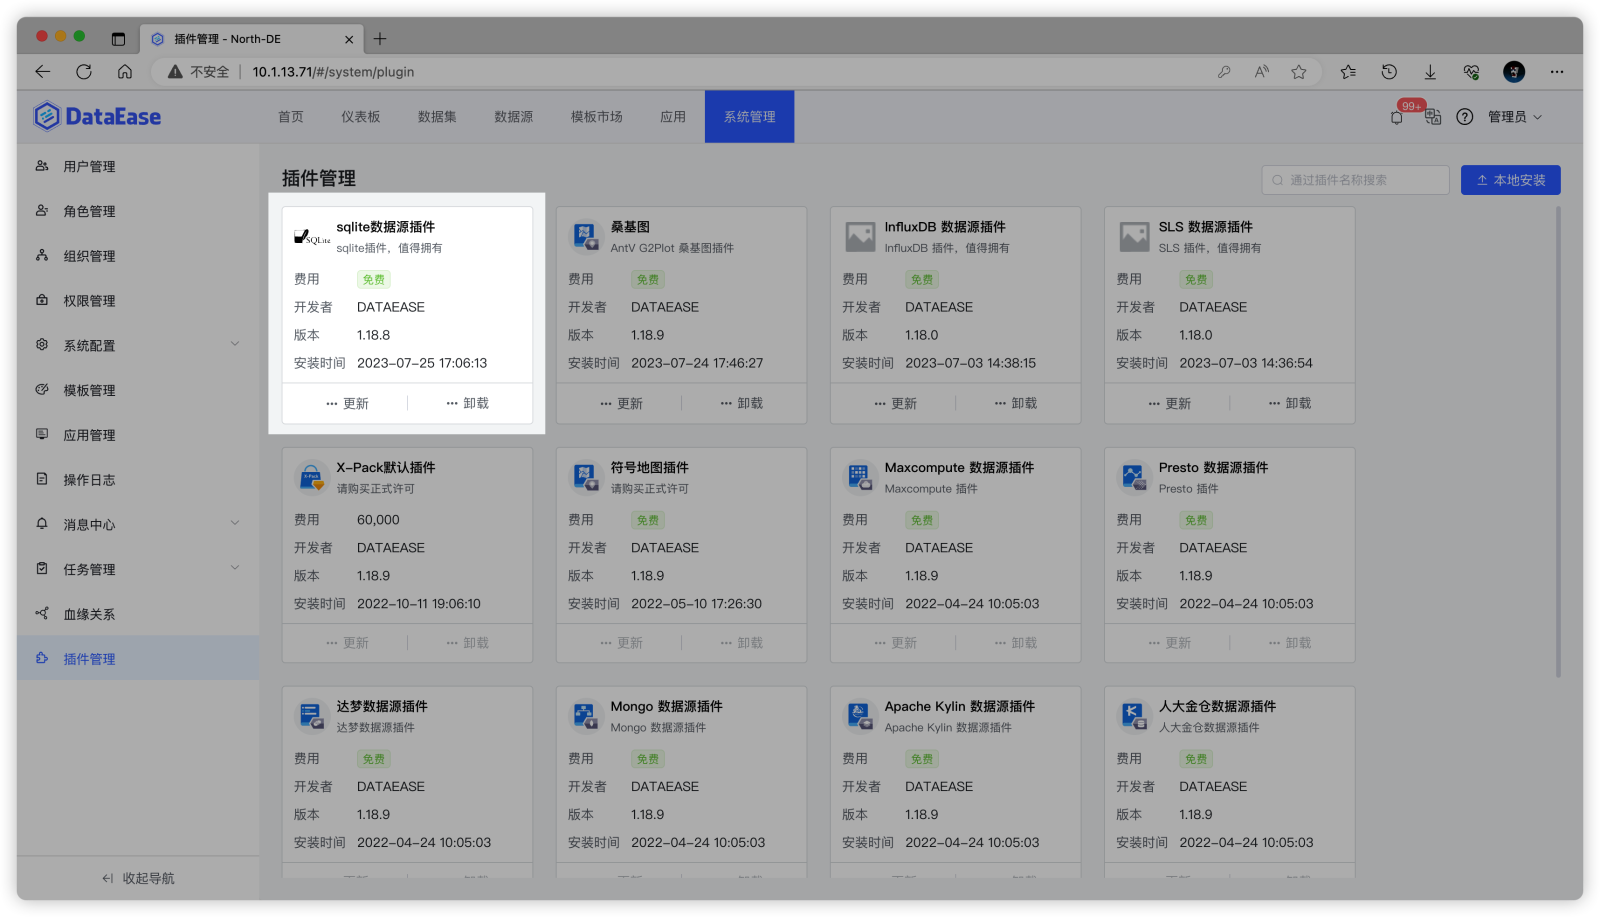Click the Maxcompute plugin icon
Screen dimensions: 1600x917
[x=860, y=477]
